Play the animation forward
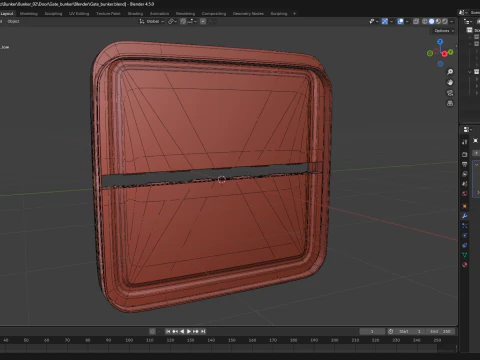Viewport: 480px width, 360px height. click(x=189, y=331)
